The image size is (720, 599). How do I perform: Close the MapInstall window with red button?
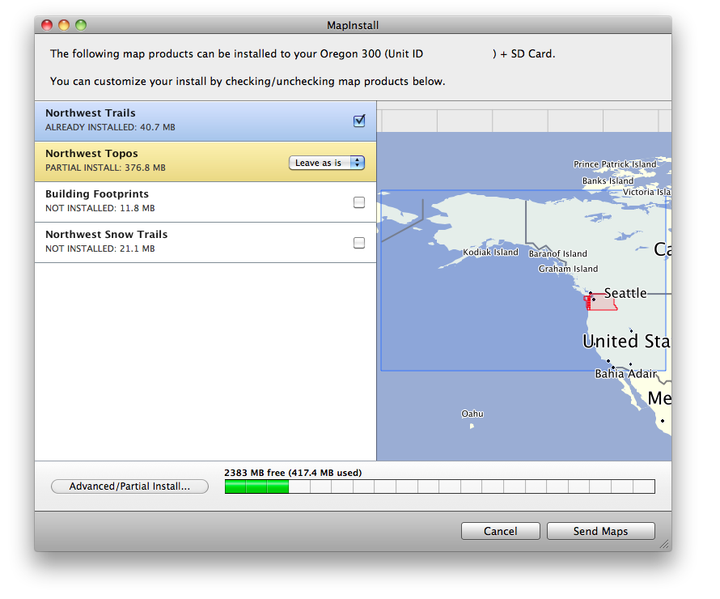tap(47, 25)
